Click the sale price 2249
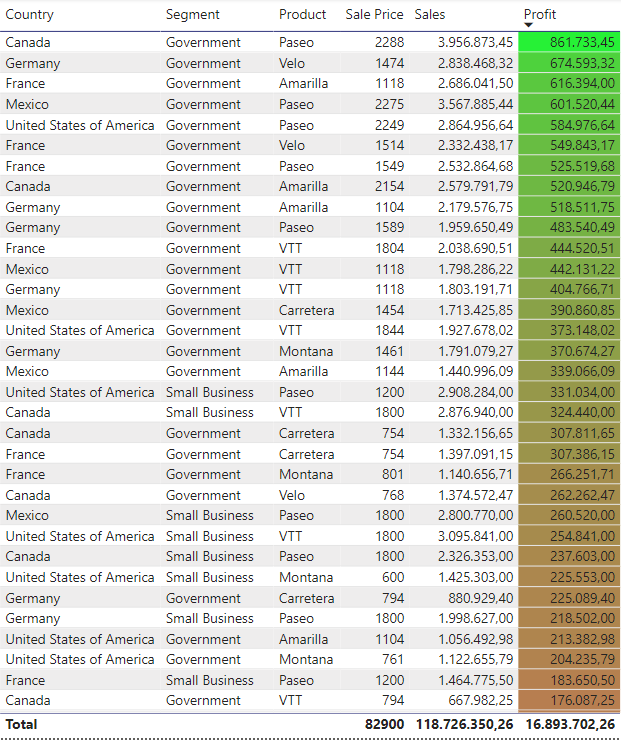 (390, 125)
